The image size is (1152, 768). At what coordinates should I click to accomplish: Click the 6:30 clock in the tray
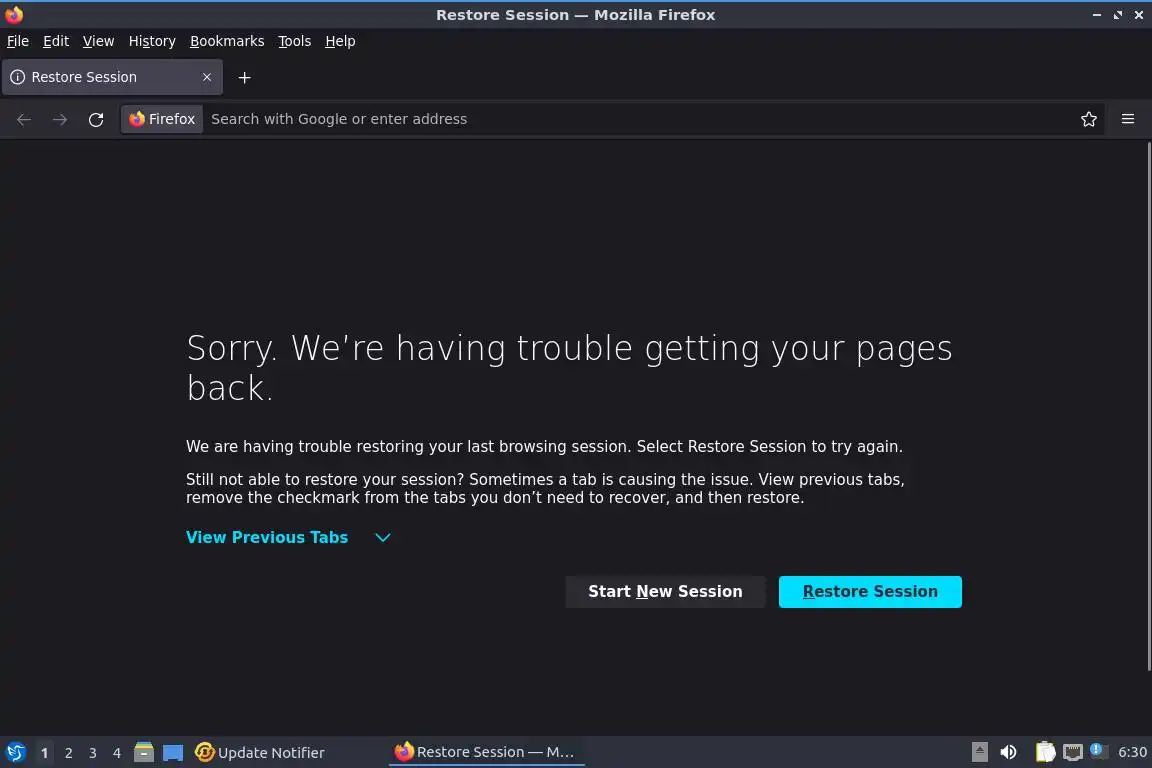(1132, 752)
